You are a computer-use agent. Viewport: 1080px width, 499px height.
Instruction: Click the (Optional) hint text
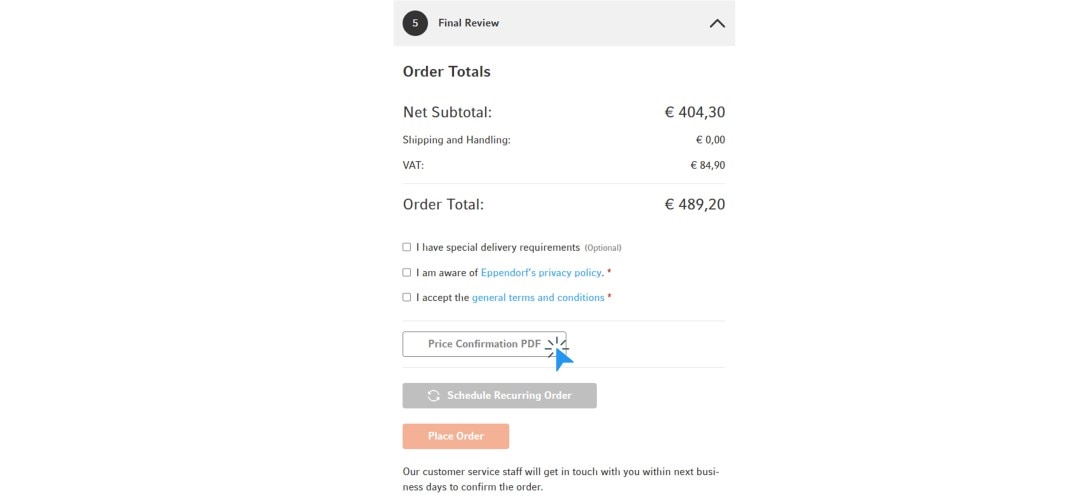pos(603,248)
